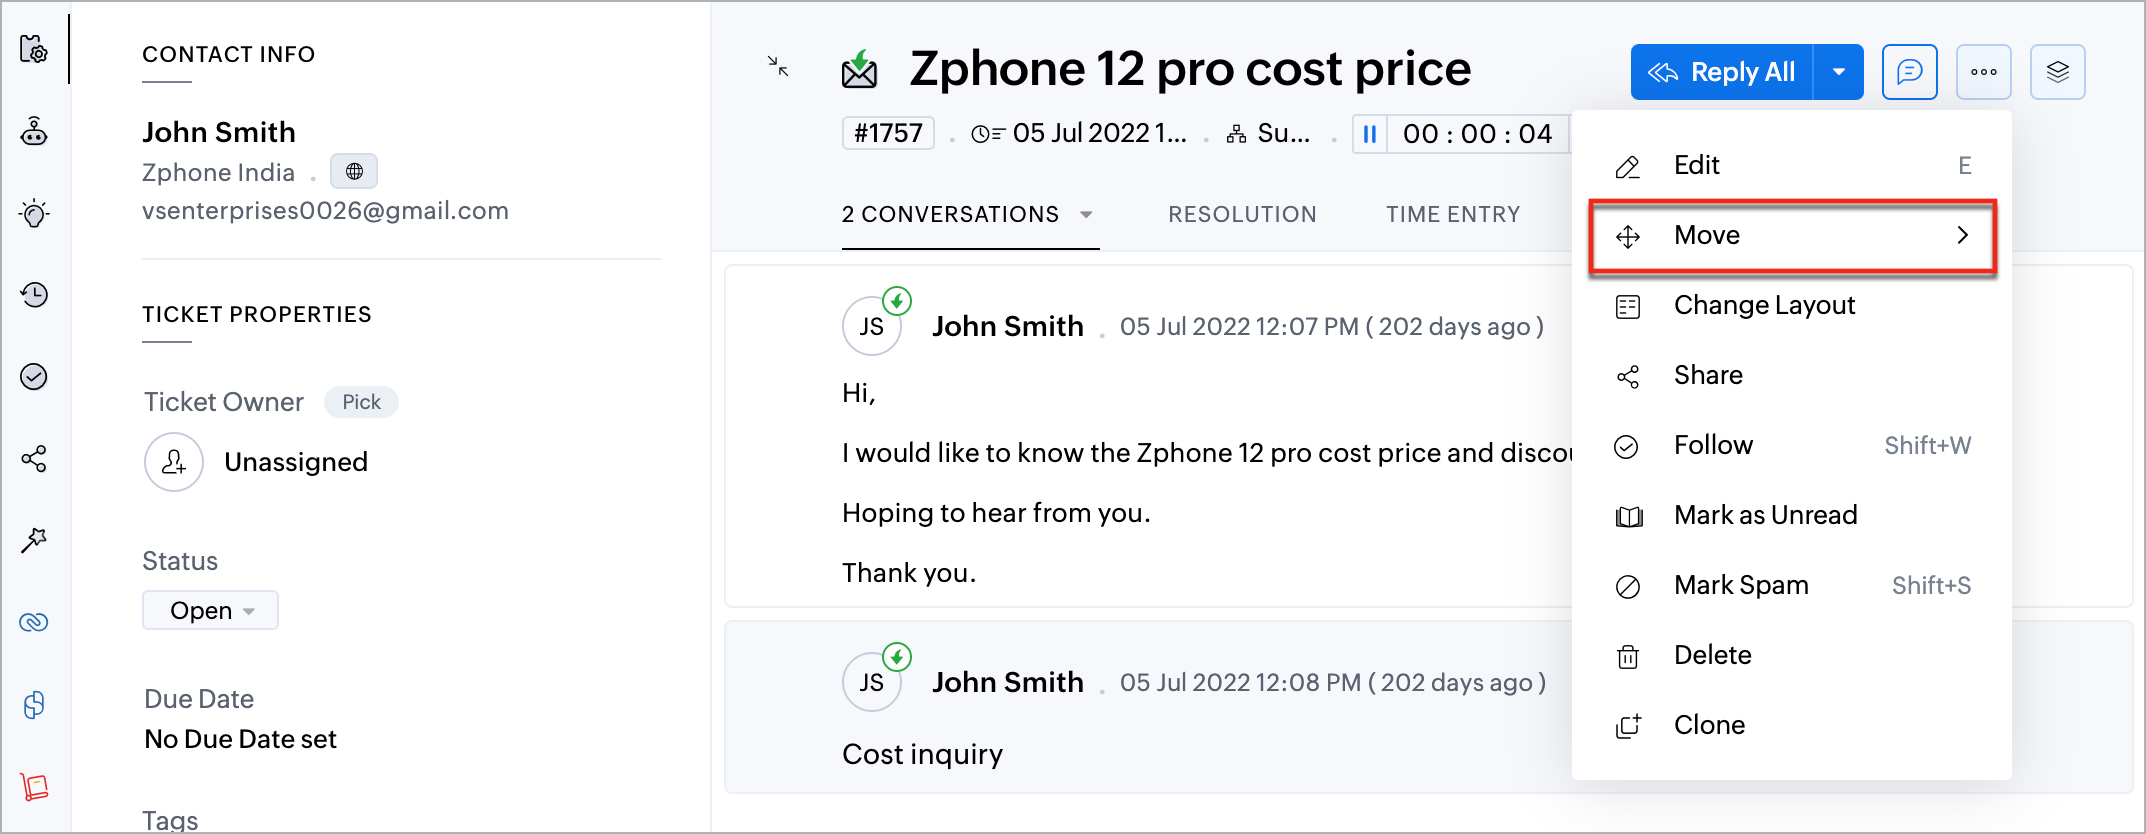Image resolution: width=2146 pixels, height=834 pixels.
Task: Expand the Reply All dropdown arrow
Action: coord(1838,72)
